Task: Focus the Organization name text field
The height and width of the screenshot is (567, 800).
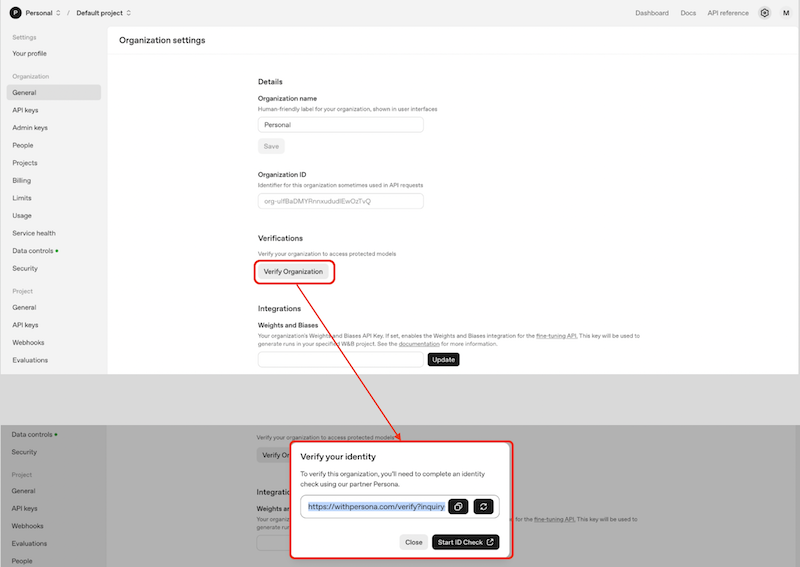Action: pyautogui.click(x=340, y=125)
